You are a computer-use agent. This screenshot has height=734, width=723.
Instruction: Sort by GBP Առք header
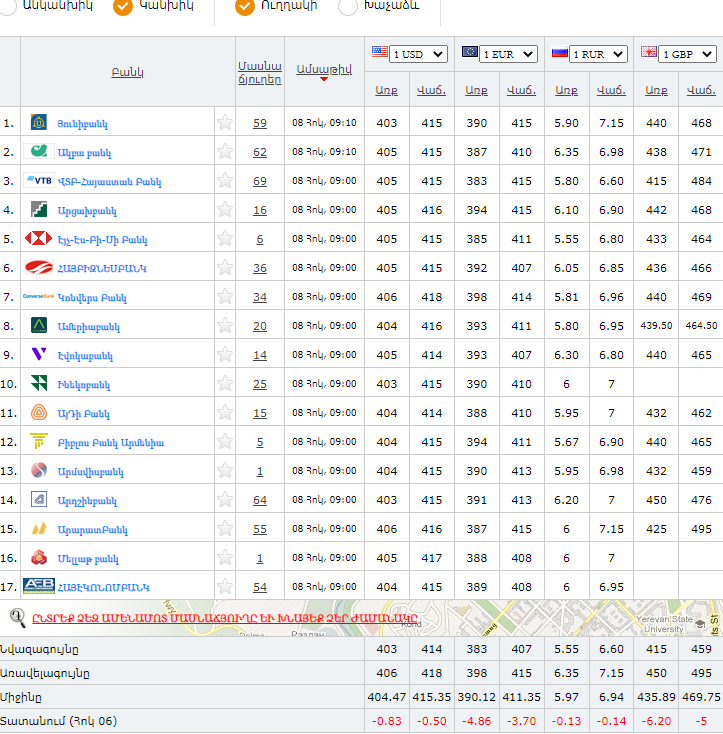click(x=656, y=90)
